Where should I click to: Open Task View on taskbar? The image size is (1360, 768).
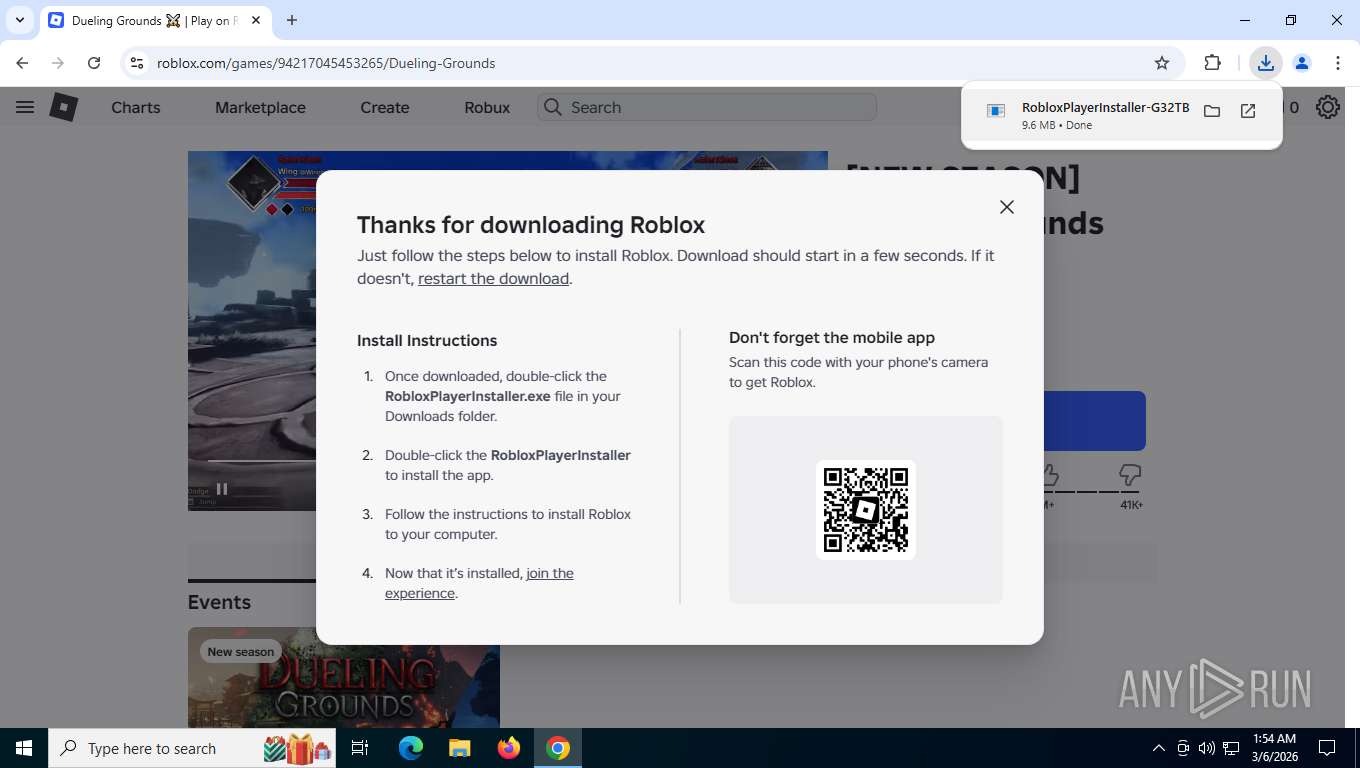(360, 748)
